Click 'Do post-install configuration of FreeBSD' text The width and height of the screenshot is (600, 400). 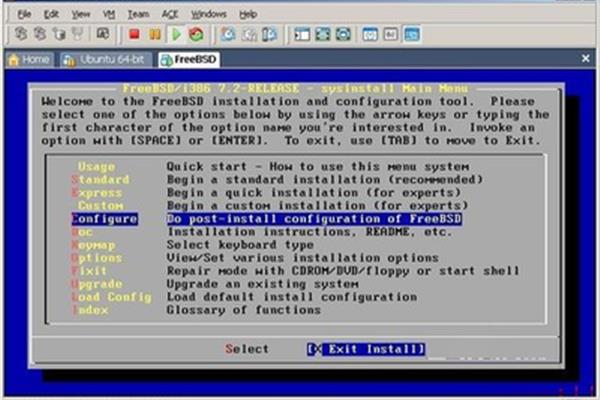click(x=314, y=219)
